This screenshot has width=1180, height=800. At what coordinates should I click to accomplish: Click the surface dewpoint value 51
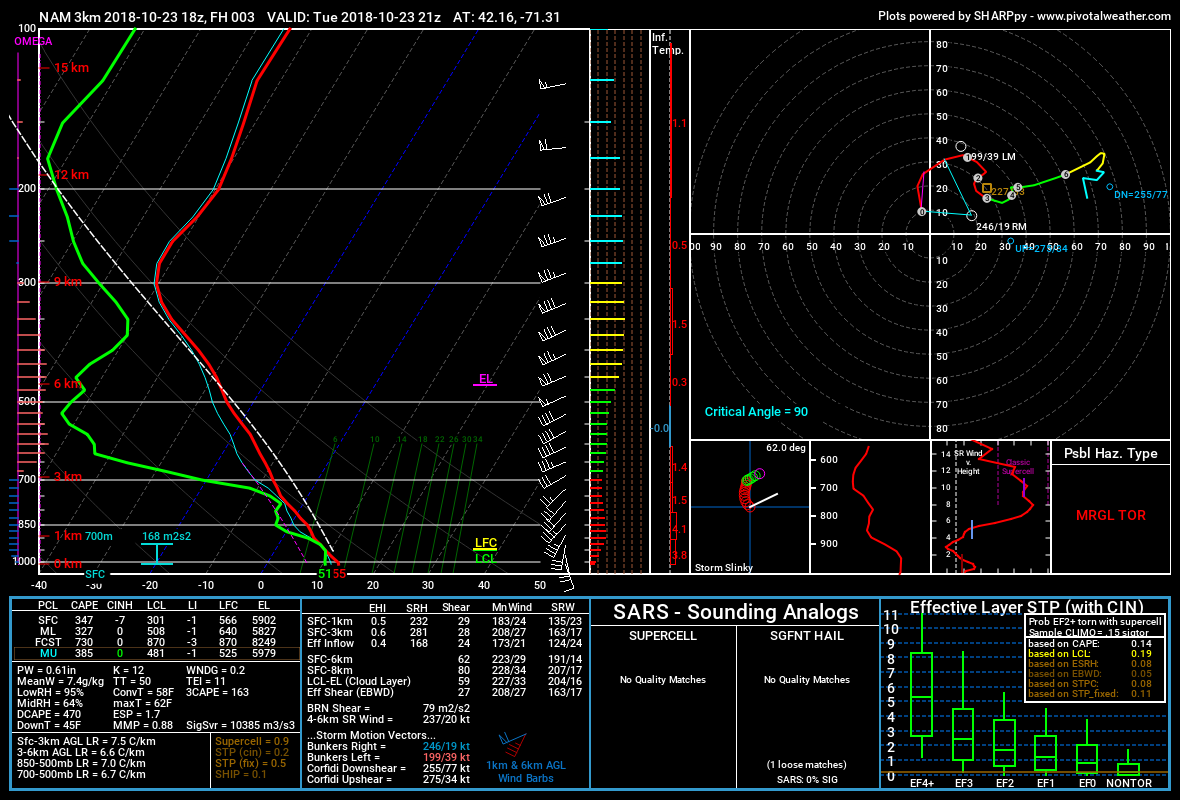(x=324, y=573)
